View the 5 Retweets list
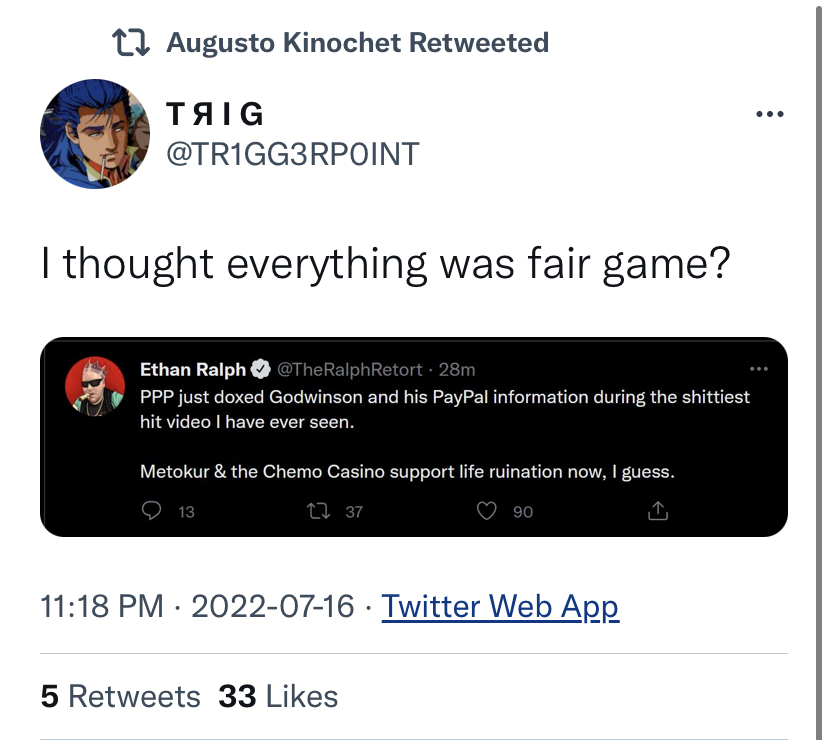The image size is (828, 740). point(120,696)
